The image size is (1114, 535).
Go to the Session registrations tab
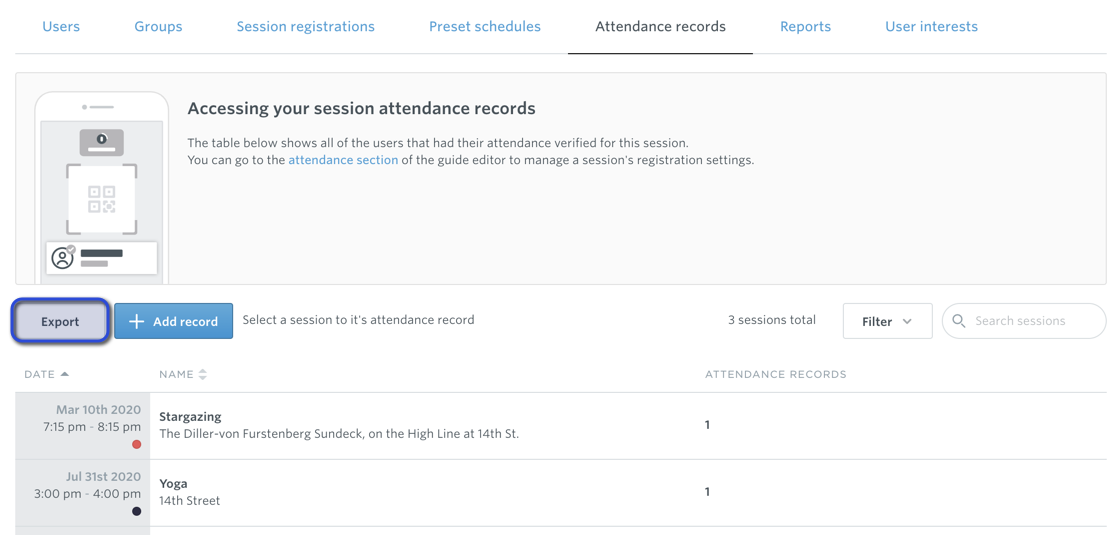point(305,26)
